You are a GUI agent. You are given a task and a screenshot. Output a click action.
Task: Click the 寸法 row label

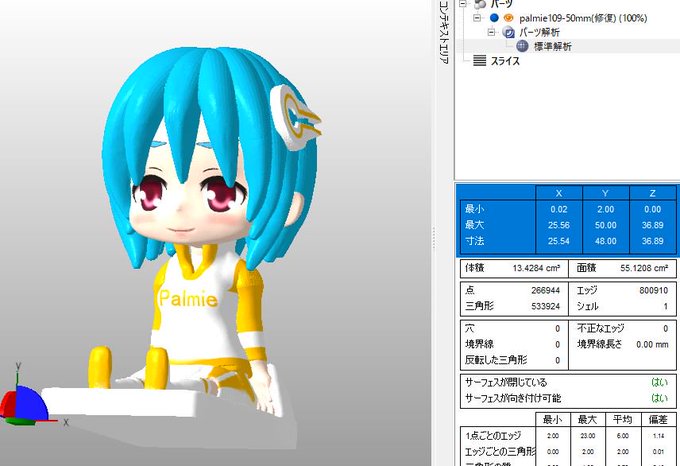[x=475, y=241]
